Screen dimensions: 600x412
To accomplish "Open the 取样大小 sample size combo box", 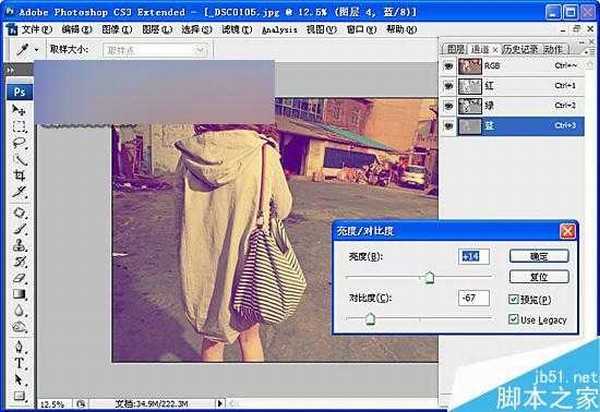I will click(x=155, y=50).
